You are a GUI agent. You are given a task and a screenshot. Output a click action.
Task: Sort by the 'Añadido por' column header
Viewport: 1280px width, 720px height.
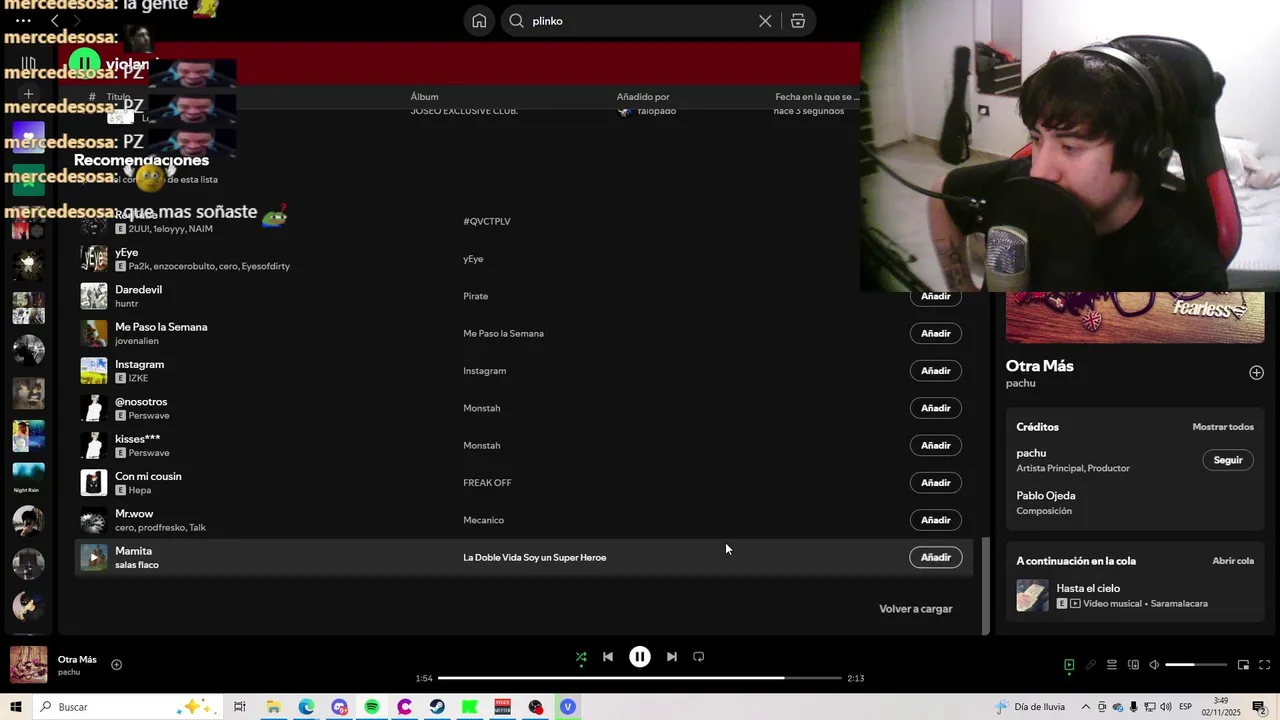[x=643, y=97]
